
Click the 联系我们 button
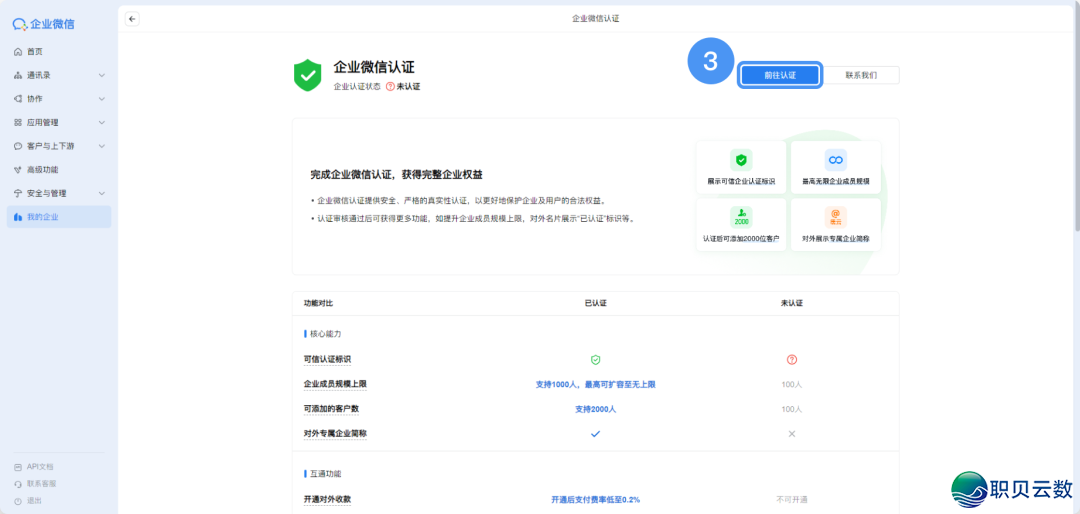pos(861,75)
